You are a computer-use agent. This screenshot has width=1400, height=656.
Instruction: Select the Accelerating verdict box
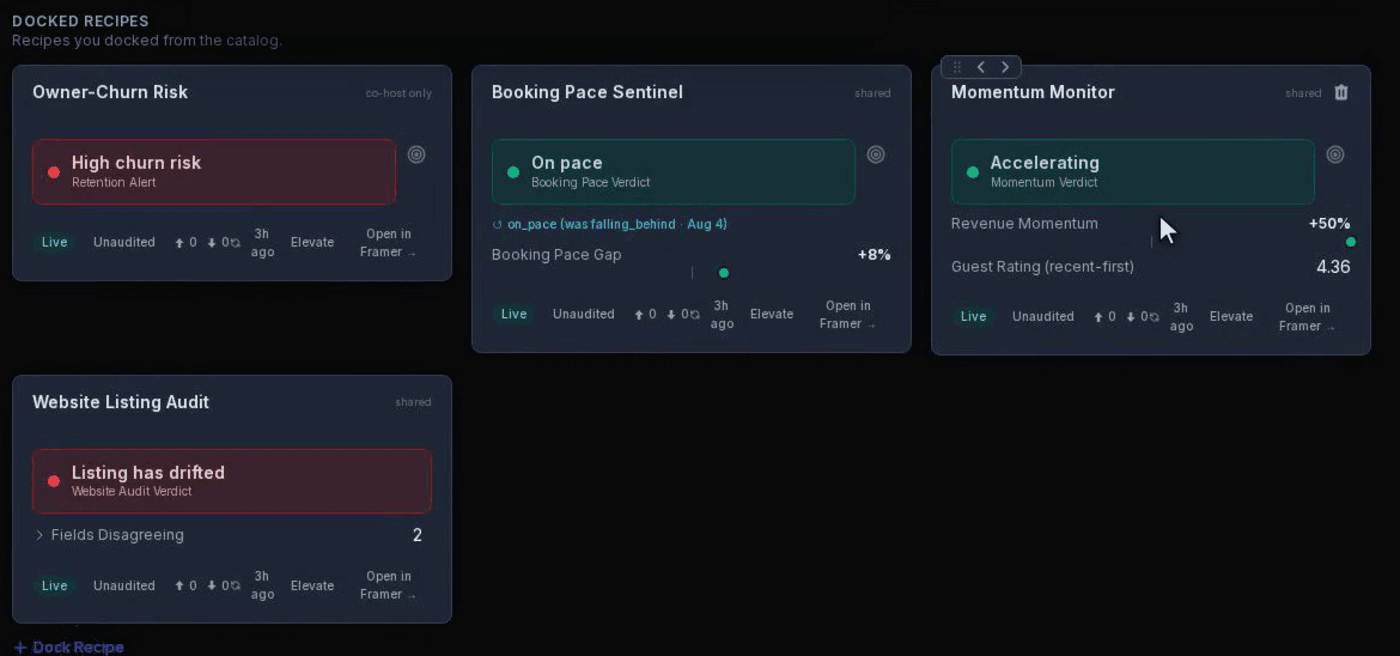point(1132,172)
